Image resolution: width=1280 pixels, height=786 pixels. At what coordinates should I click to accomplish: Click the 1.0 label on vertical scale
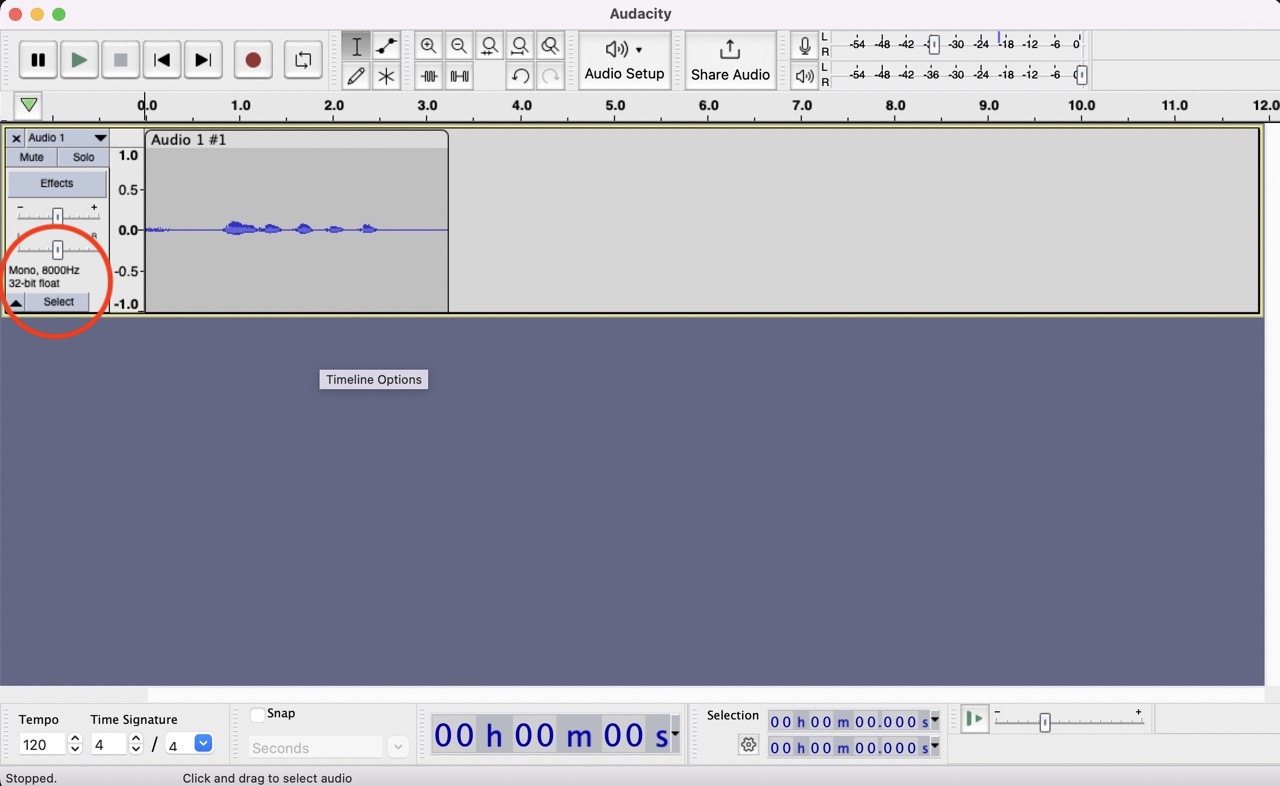pyautogui.click(x=128, y=155)
